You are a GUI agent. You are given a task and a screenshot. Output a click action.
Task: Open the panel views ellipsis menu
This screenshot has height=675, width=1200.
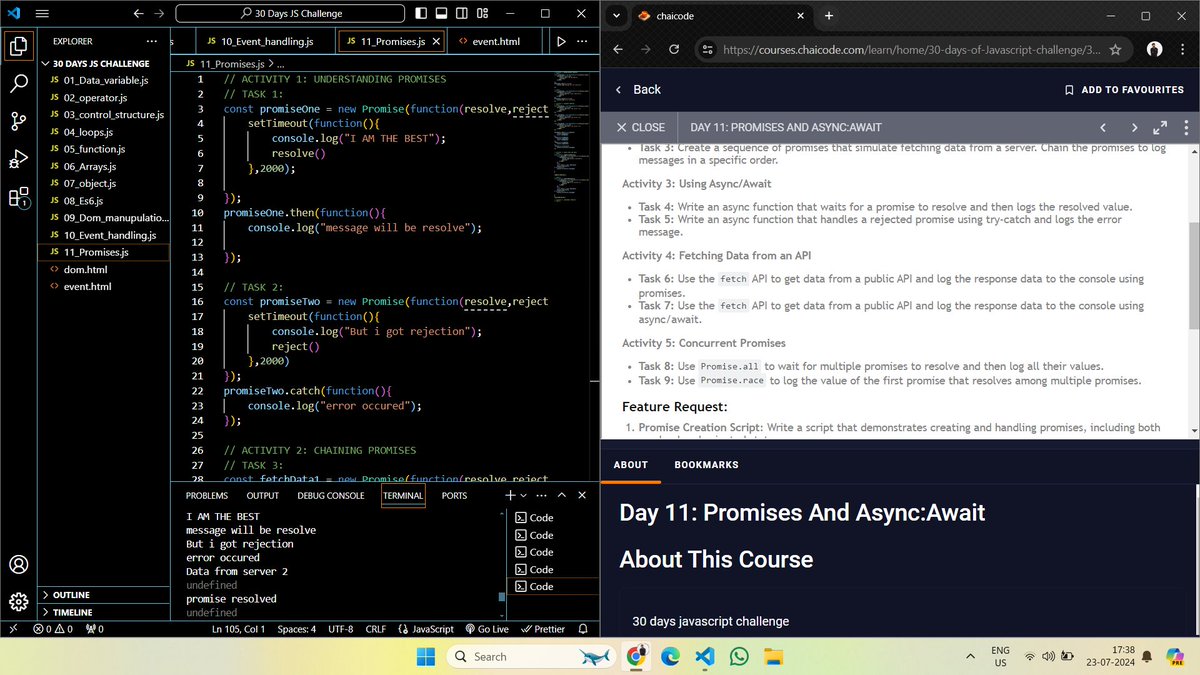click(542, 495)
